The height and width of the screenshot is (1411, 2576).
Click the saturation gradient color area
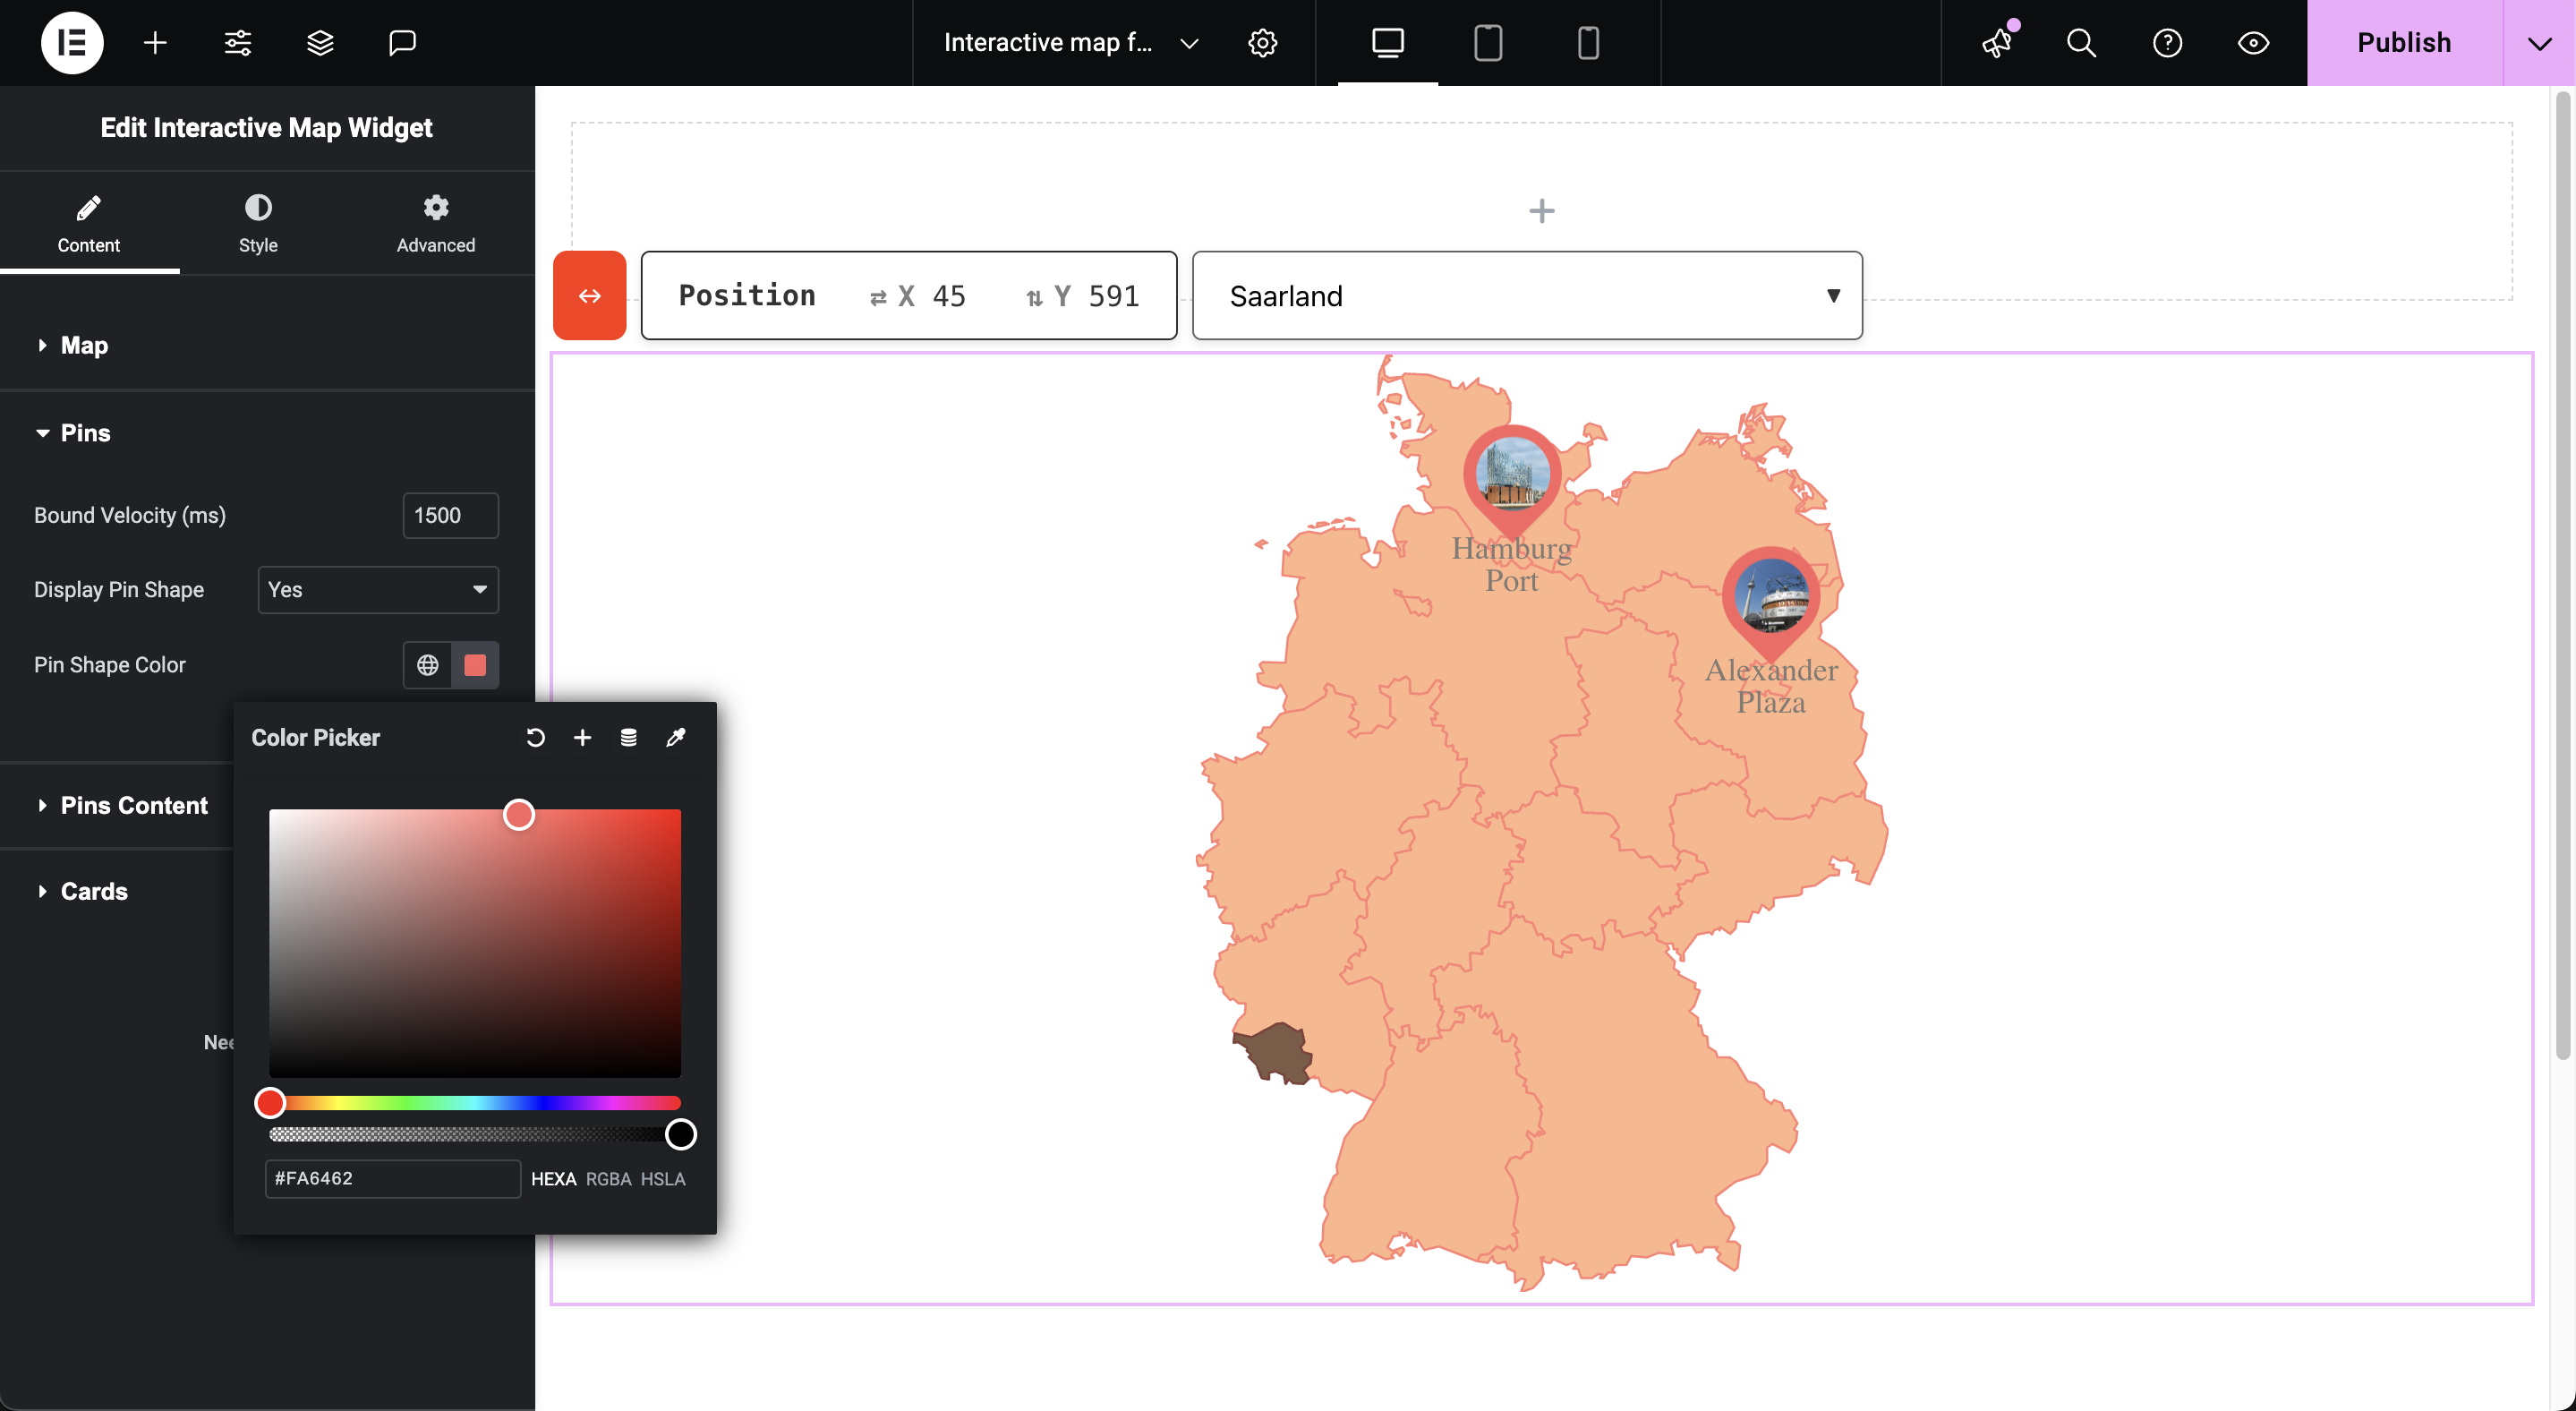(x=475, y=943)
